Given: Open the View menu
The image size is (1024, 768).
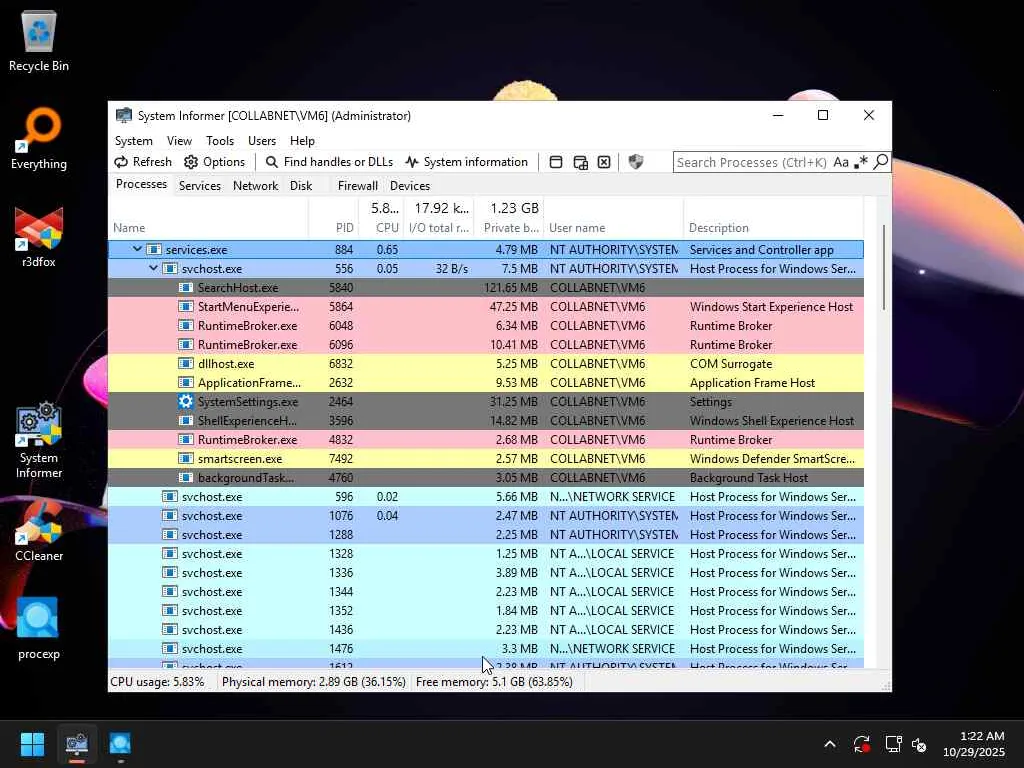Looking at the screenshot, I should tap(179, 140).
